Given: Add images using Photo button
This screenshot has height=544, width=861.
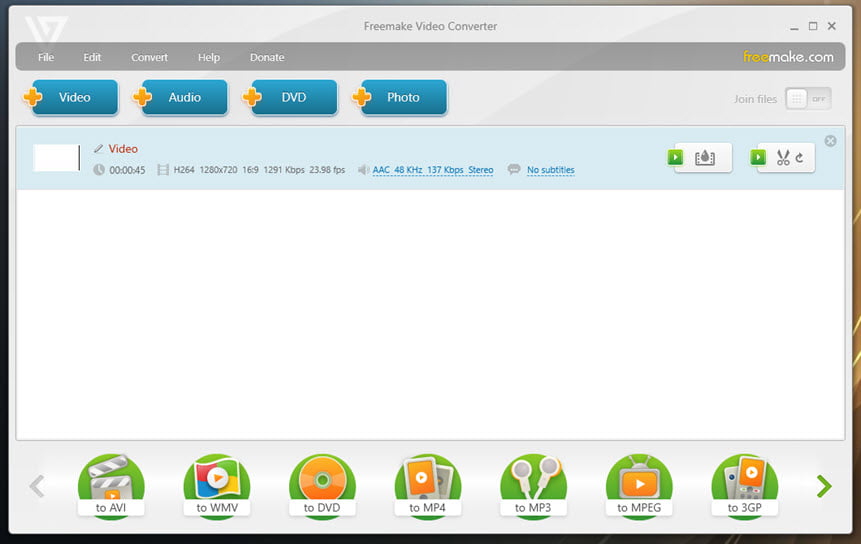Looking at the screenshot, I should click(400, 97).
